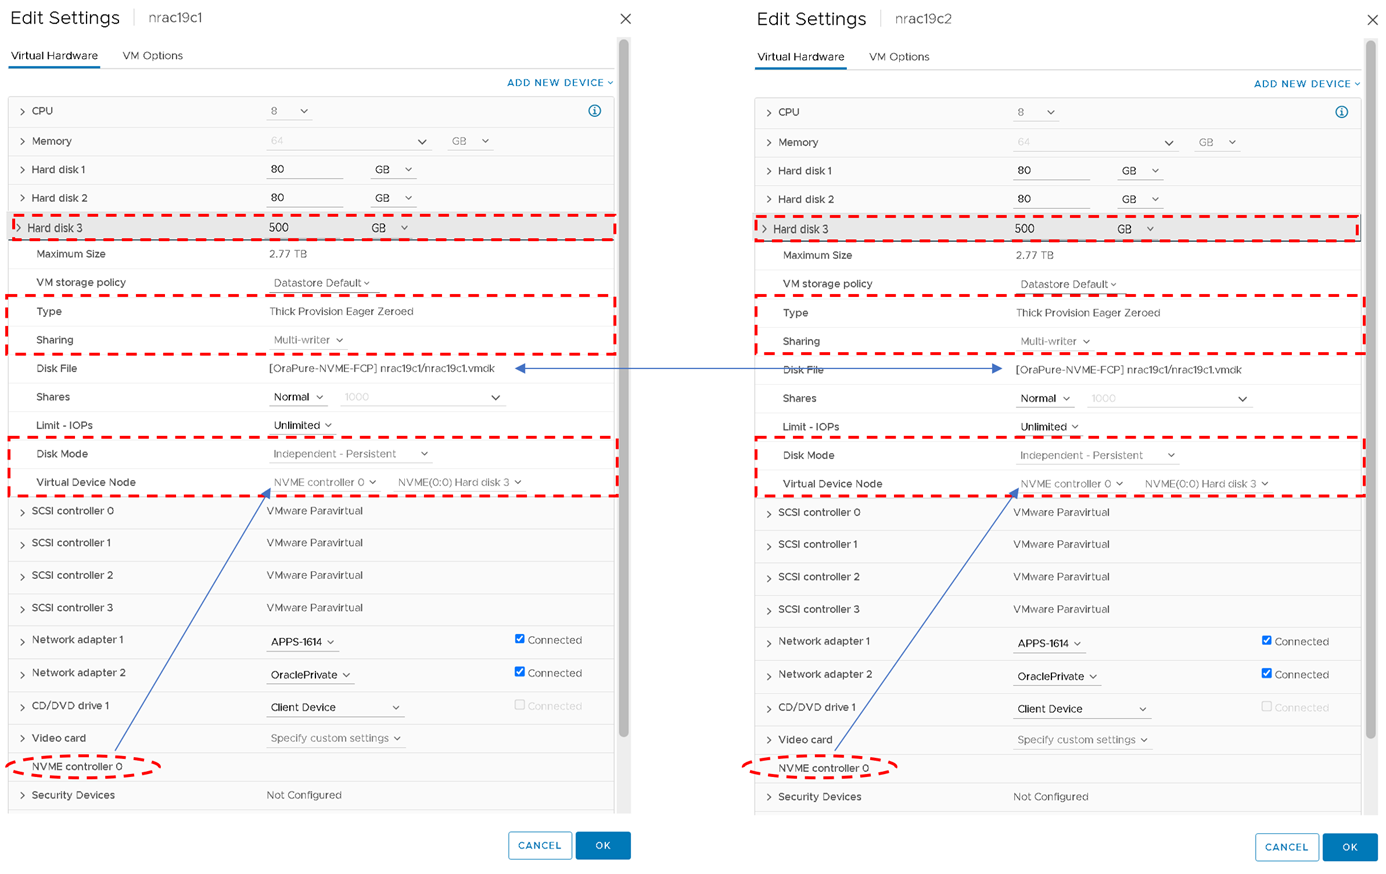
Task: Expand Hard disk 2 in nrac19c1
Action: coord(22,198)
